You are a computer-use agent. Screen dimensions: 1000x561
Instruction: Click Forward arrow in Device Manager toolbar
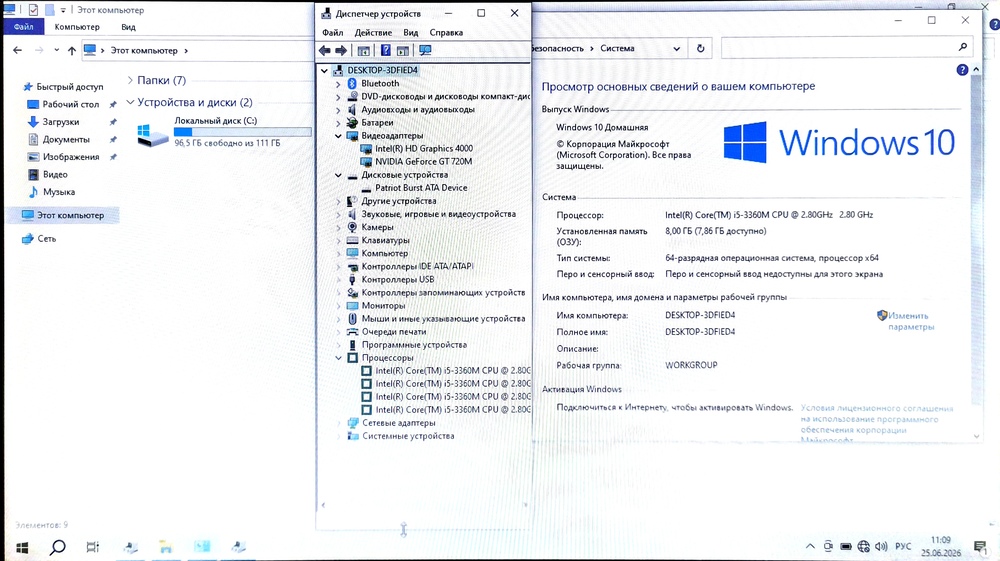(341, 50)
